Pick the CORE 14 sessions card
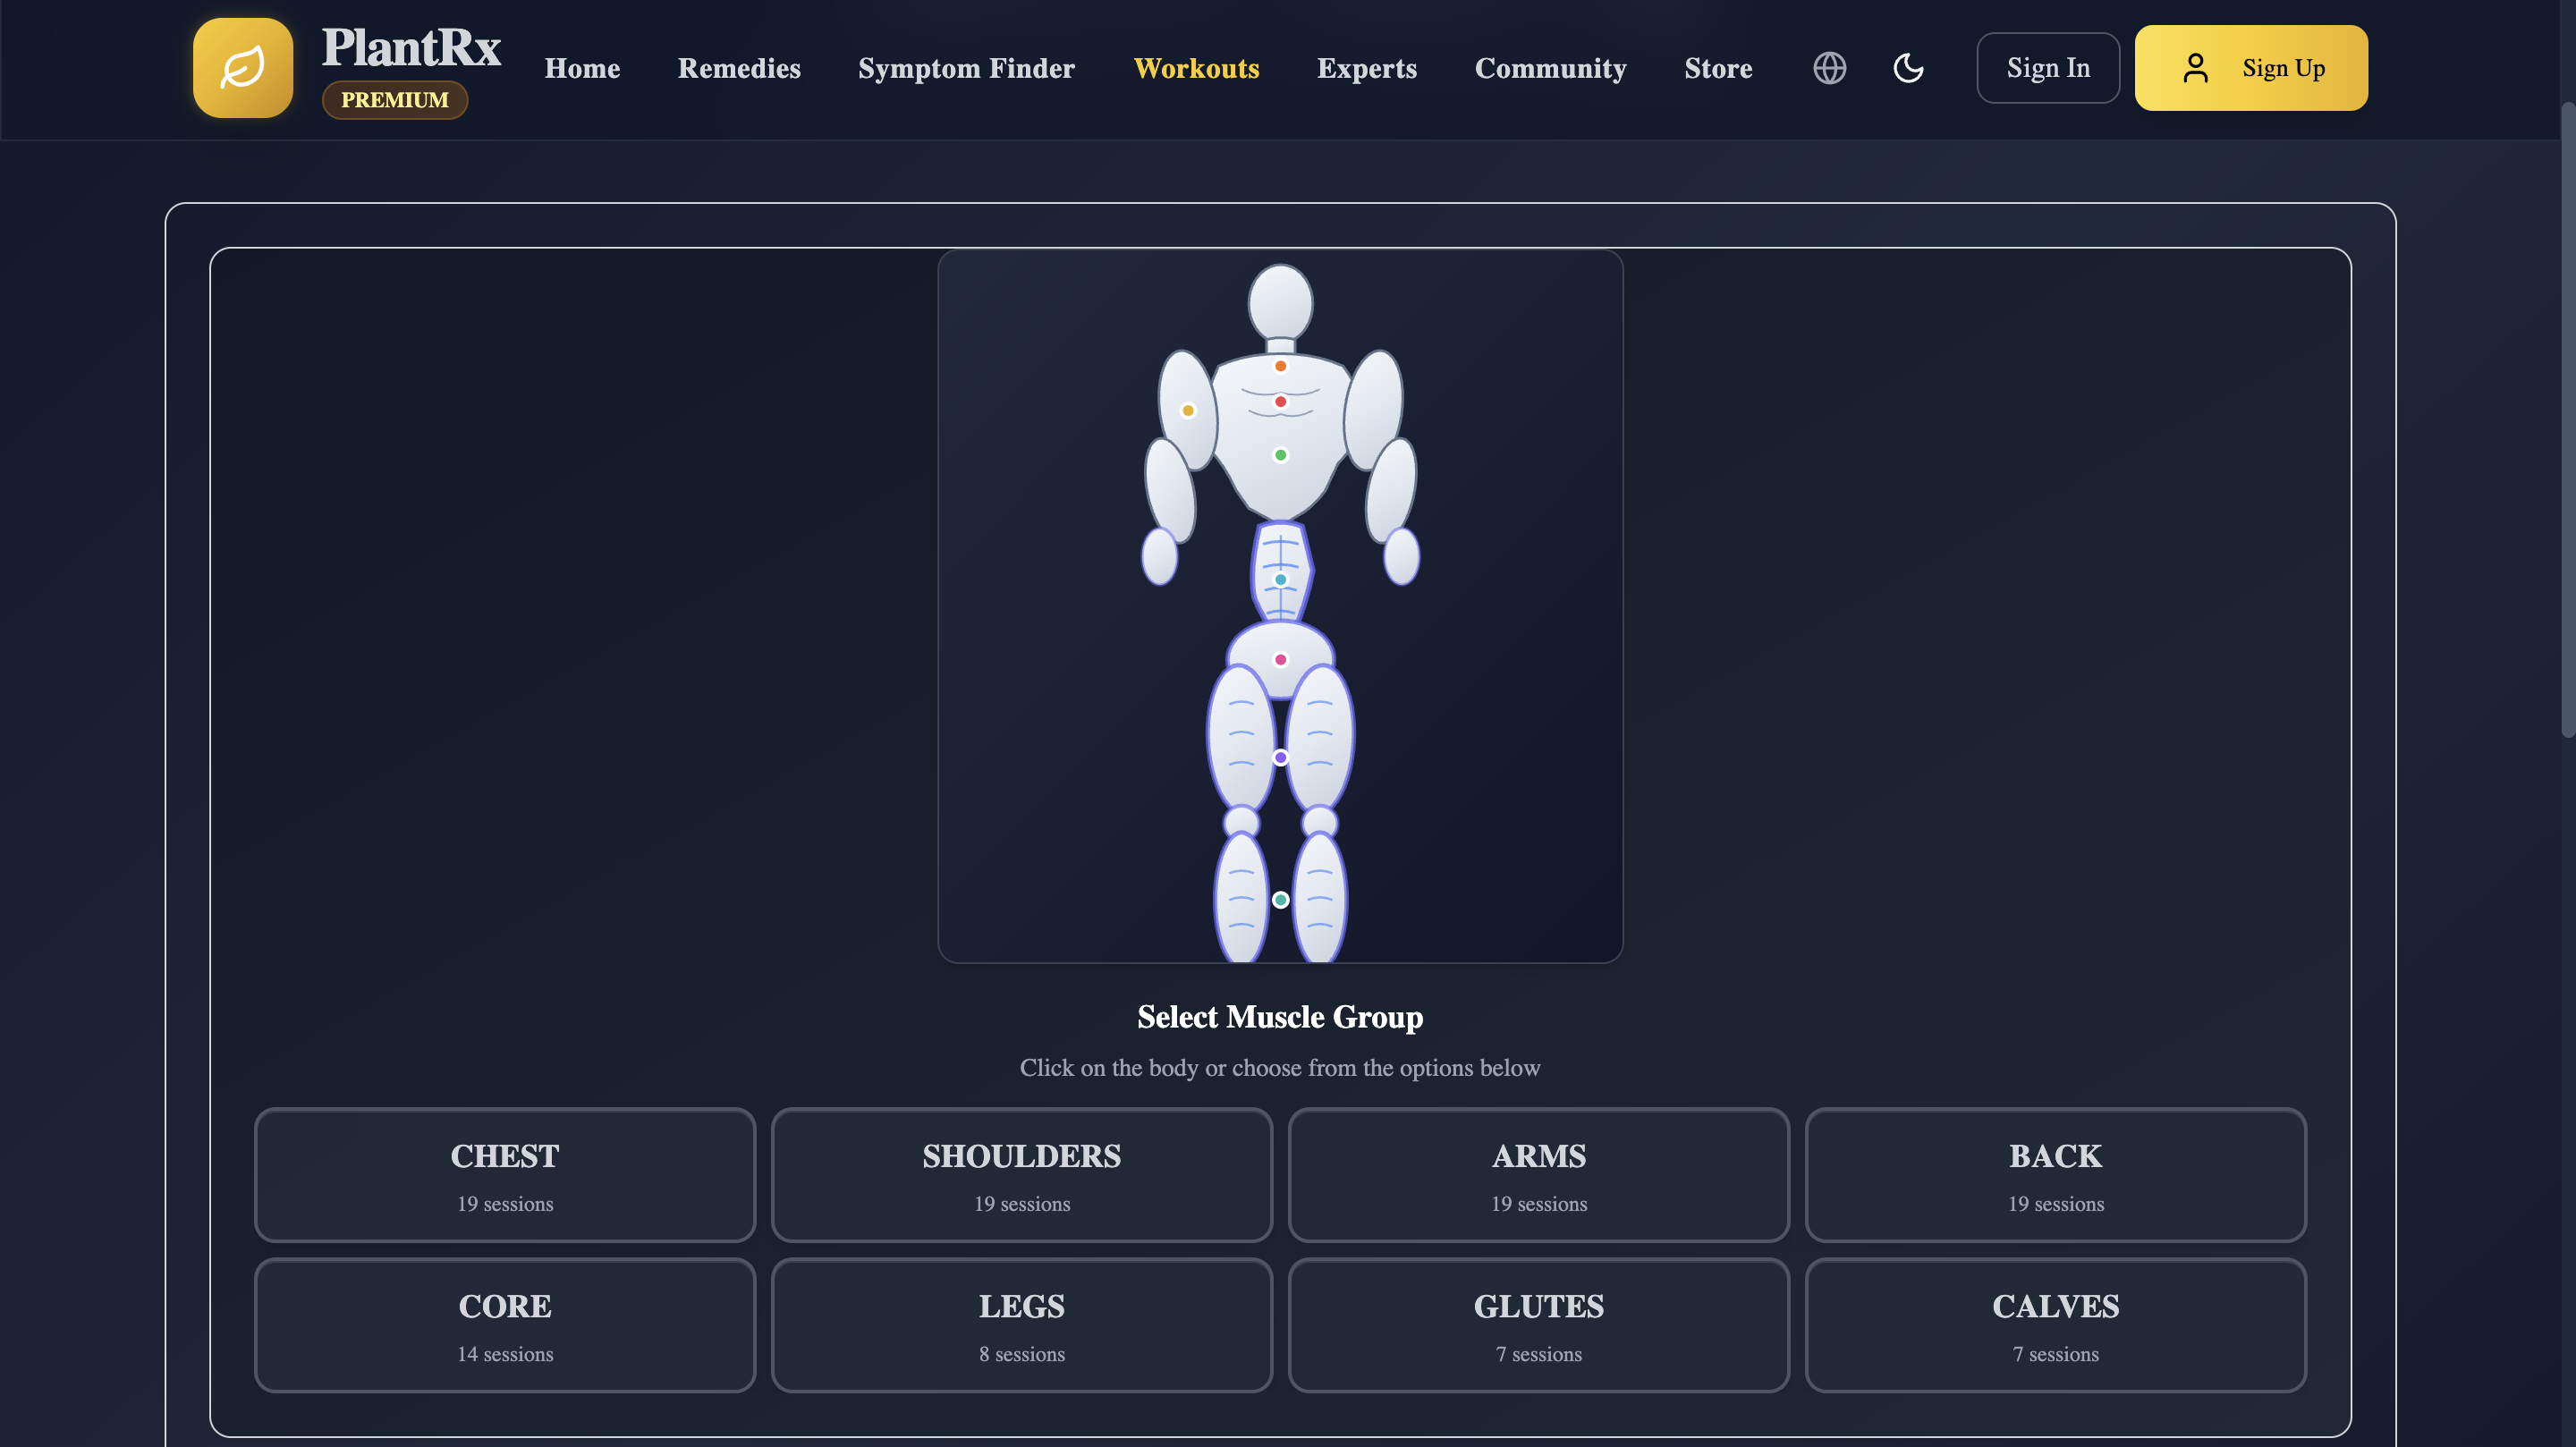Screen dimensions: 2576x1447 click(x=505, y=1325)
